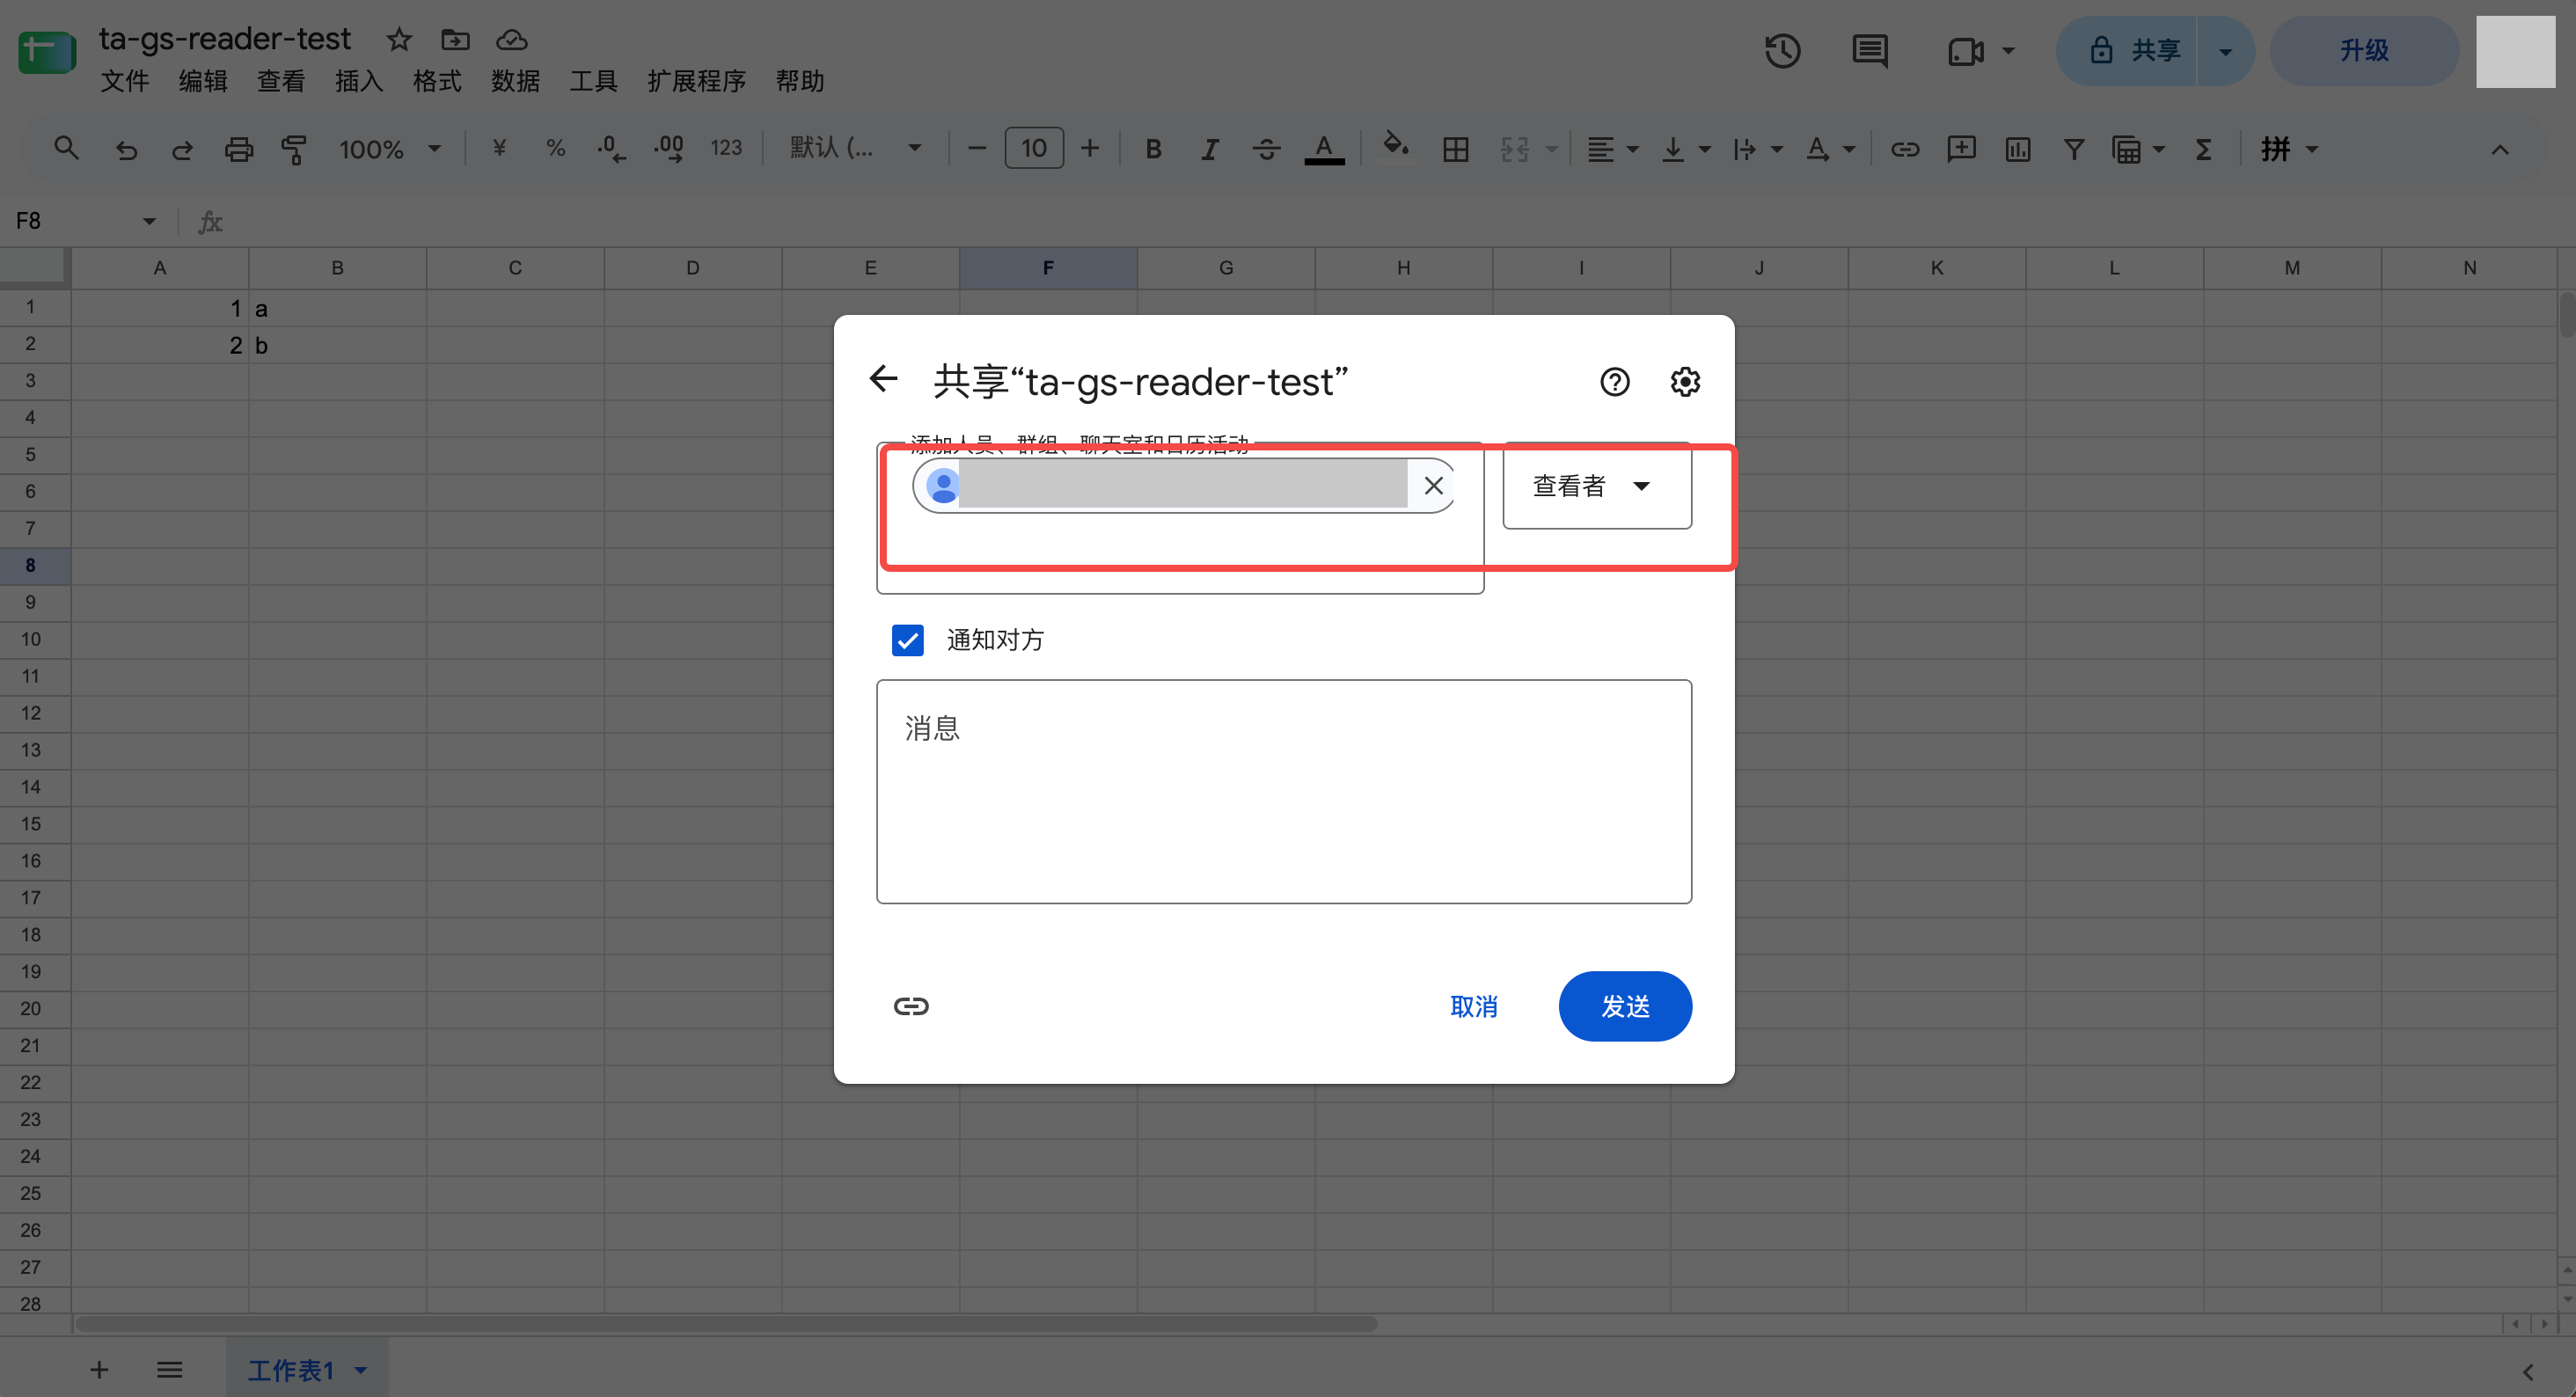Click 取消 to cancel sharing
The height and width of the screenshot is (1397, 2576).
tap(1473, 1007)
